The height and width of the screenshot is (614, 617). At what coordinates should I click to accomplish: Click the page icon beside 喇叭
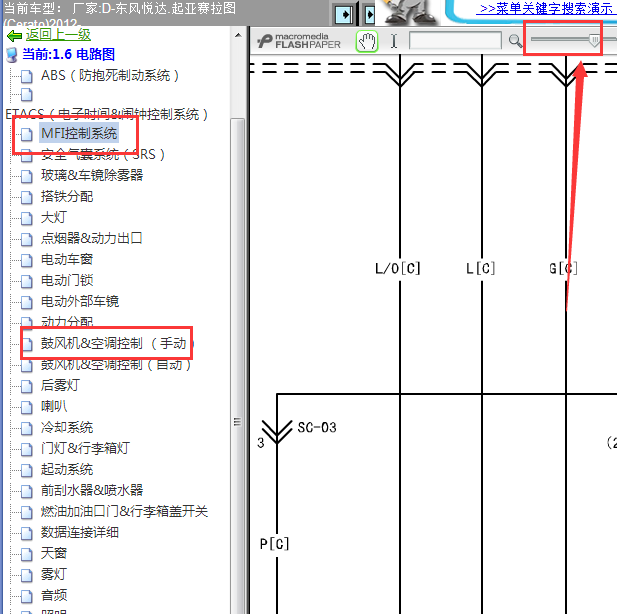tap(26, 407)
